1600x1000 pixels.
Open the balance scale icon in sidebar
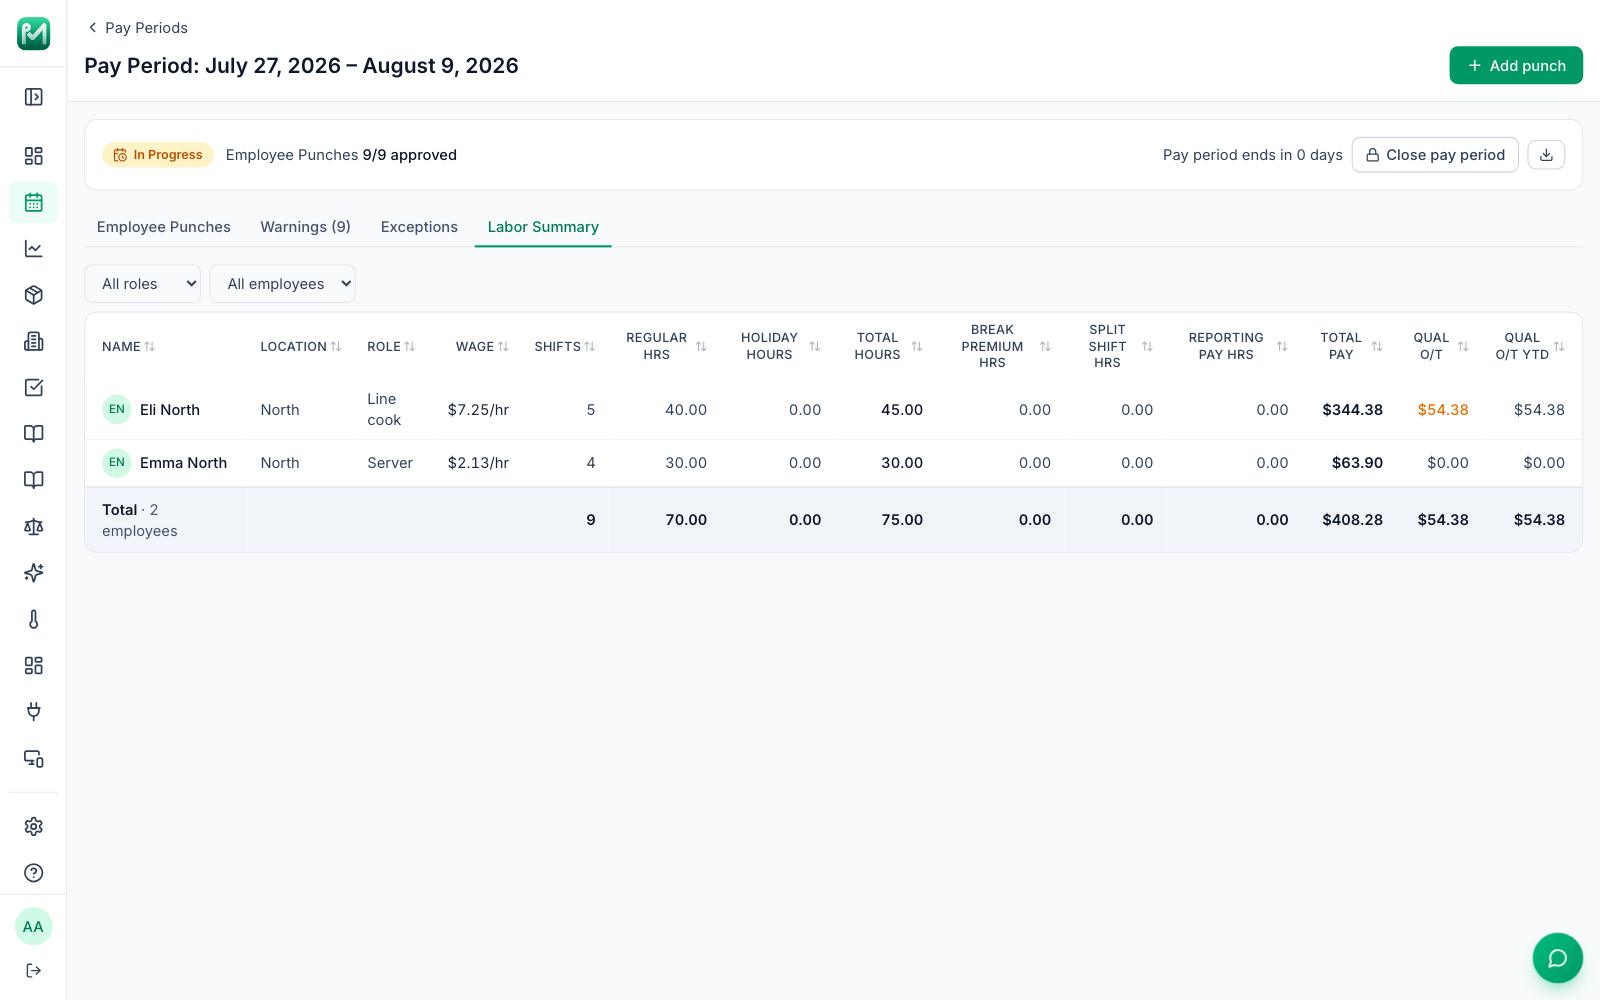pyautogui.click(x=33, y=526)
